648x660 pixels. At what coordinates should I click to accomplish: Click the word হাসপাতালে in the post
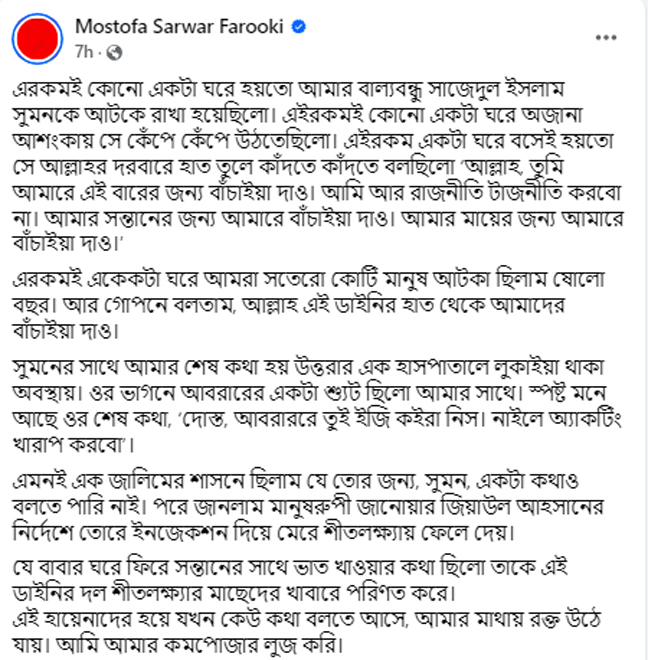click(441, 368)
